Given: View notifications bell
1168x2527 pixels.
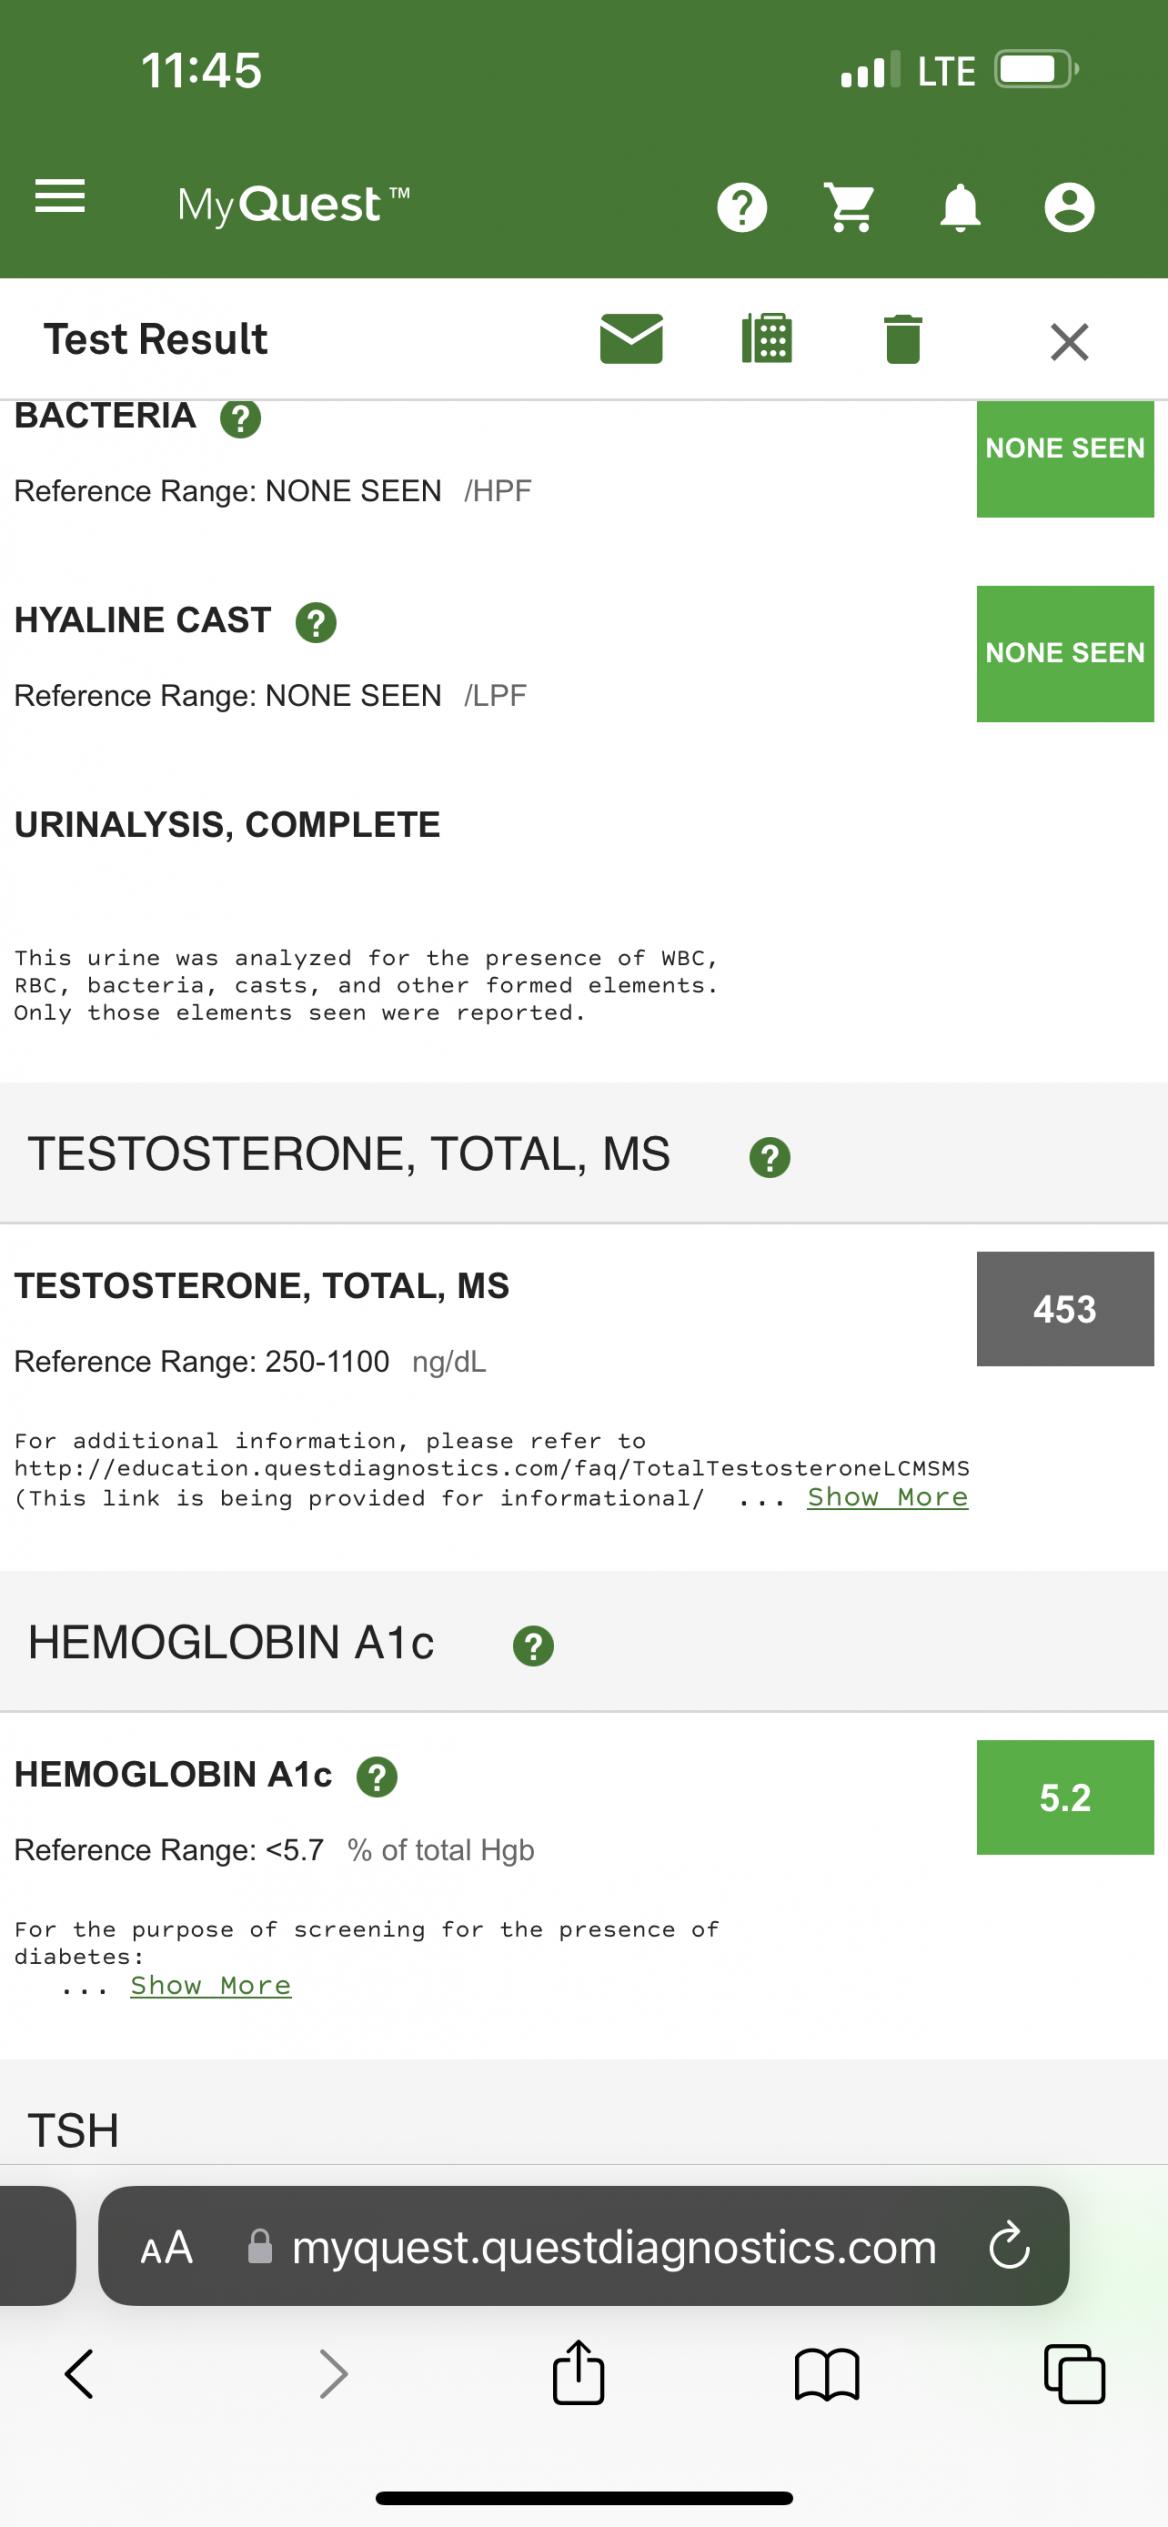Looking at the screenshot, I should (x=960, y=208).
